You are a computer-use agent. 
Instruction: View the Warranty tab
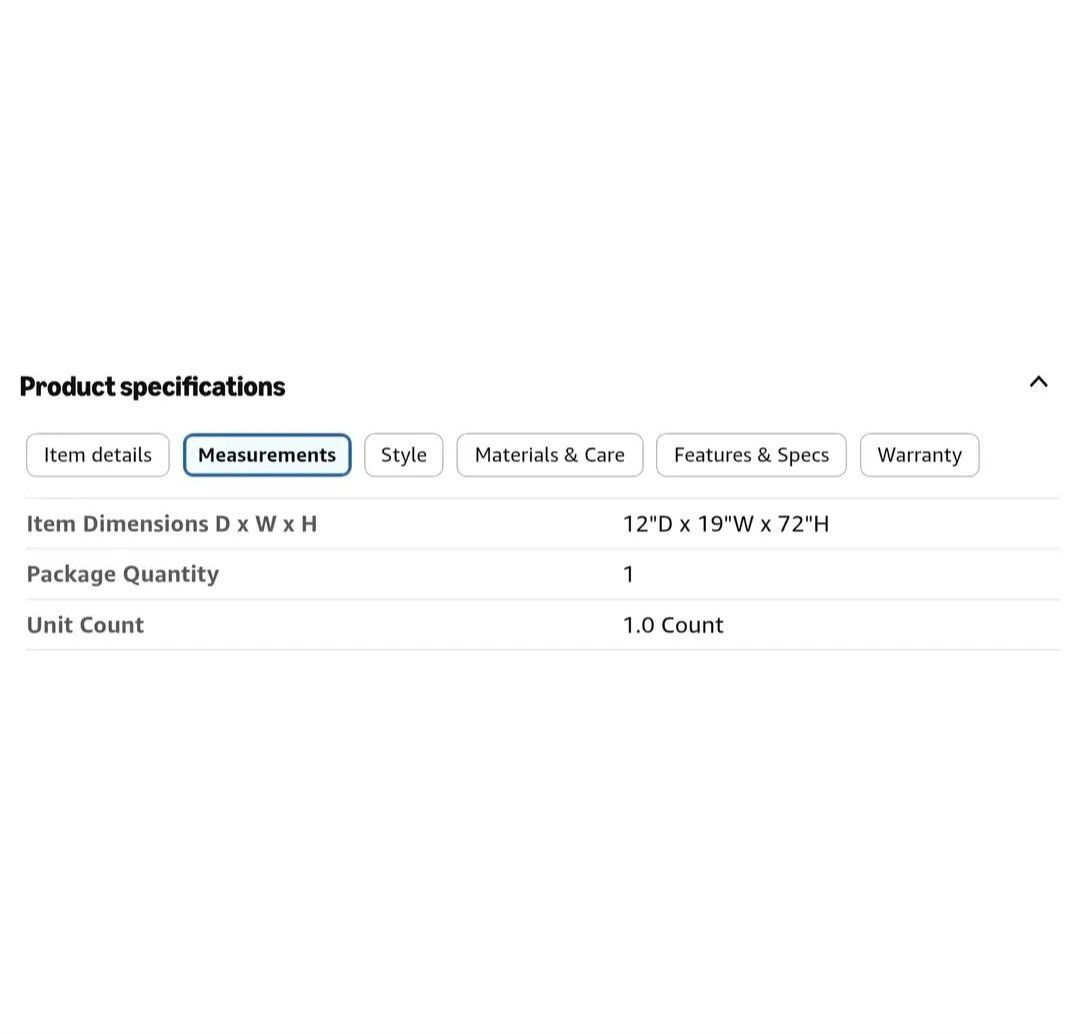(919, 455)
